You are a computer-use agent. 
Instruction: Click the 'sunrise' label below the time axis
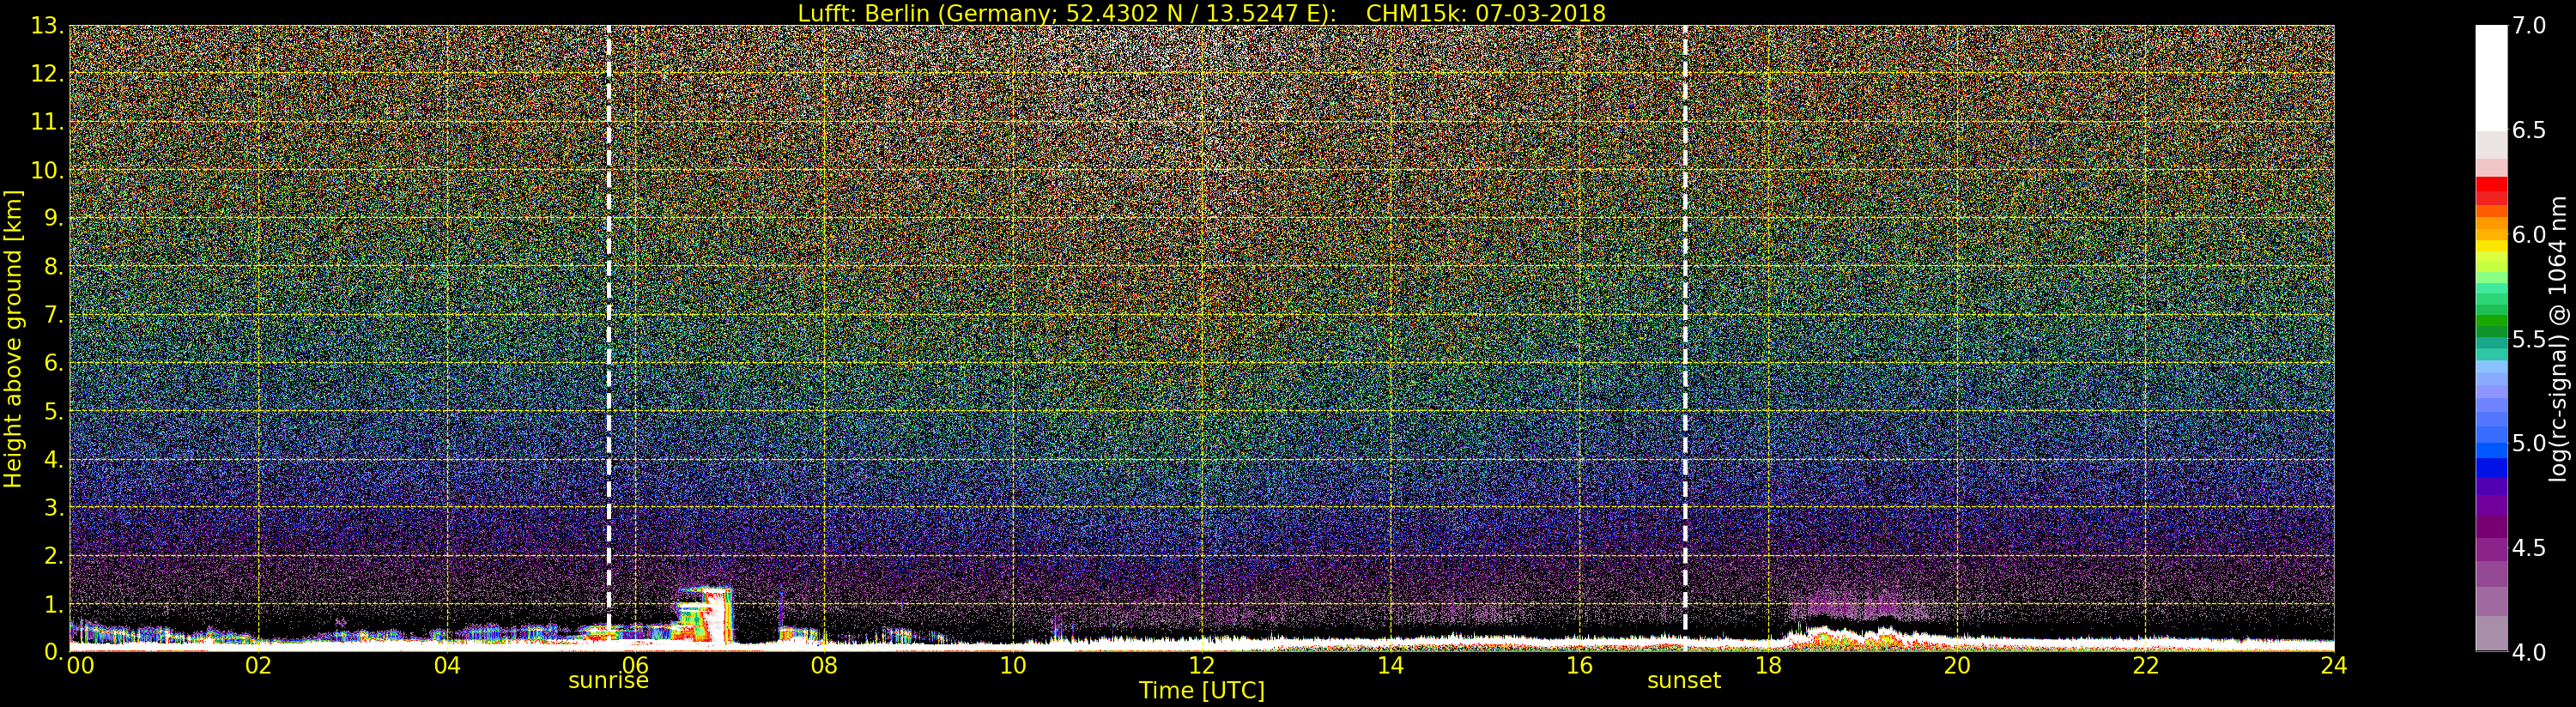[x=608, y=681]
